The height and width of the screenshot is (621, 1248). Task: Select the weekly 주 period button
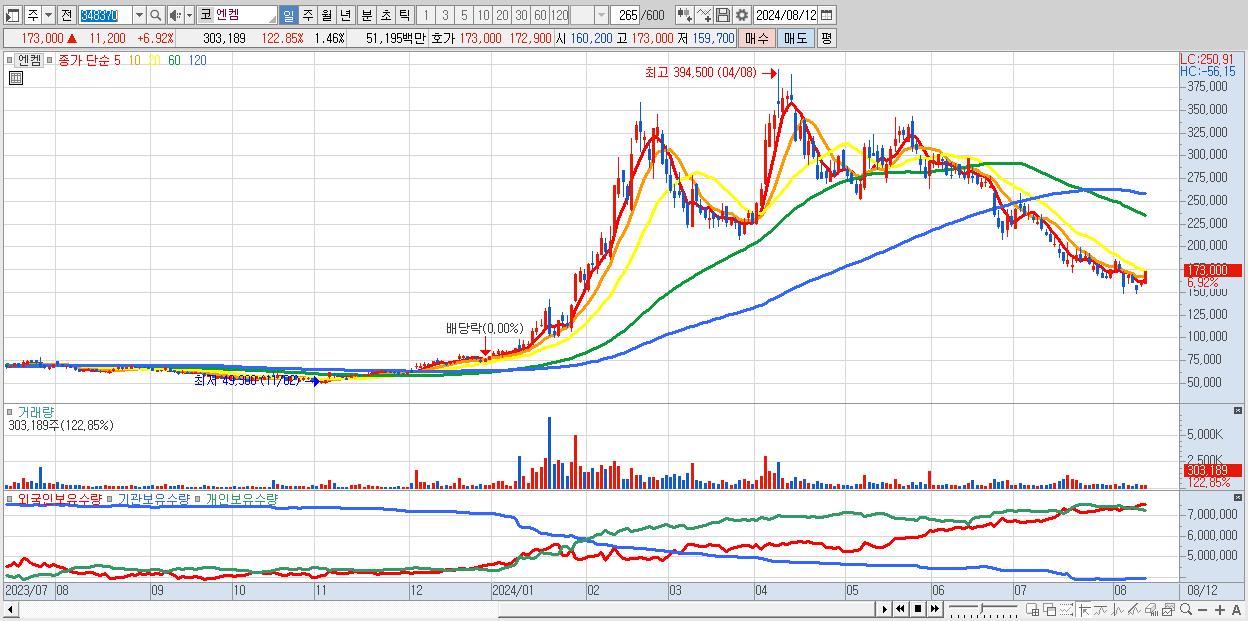pyautogui.click(x=307, y=15)
